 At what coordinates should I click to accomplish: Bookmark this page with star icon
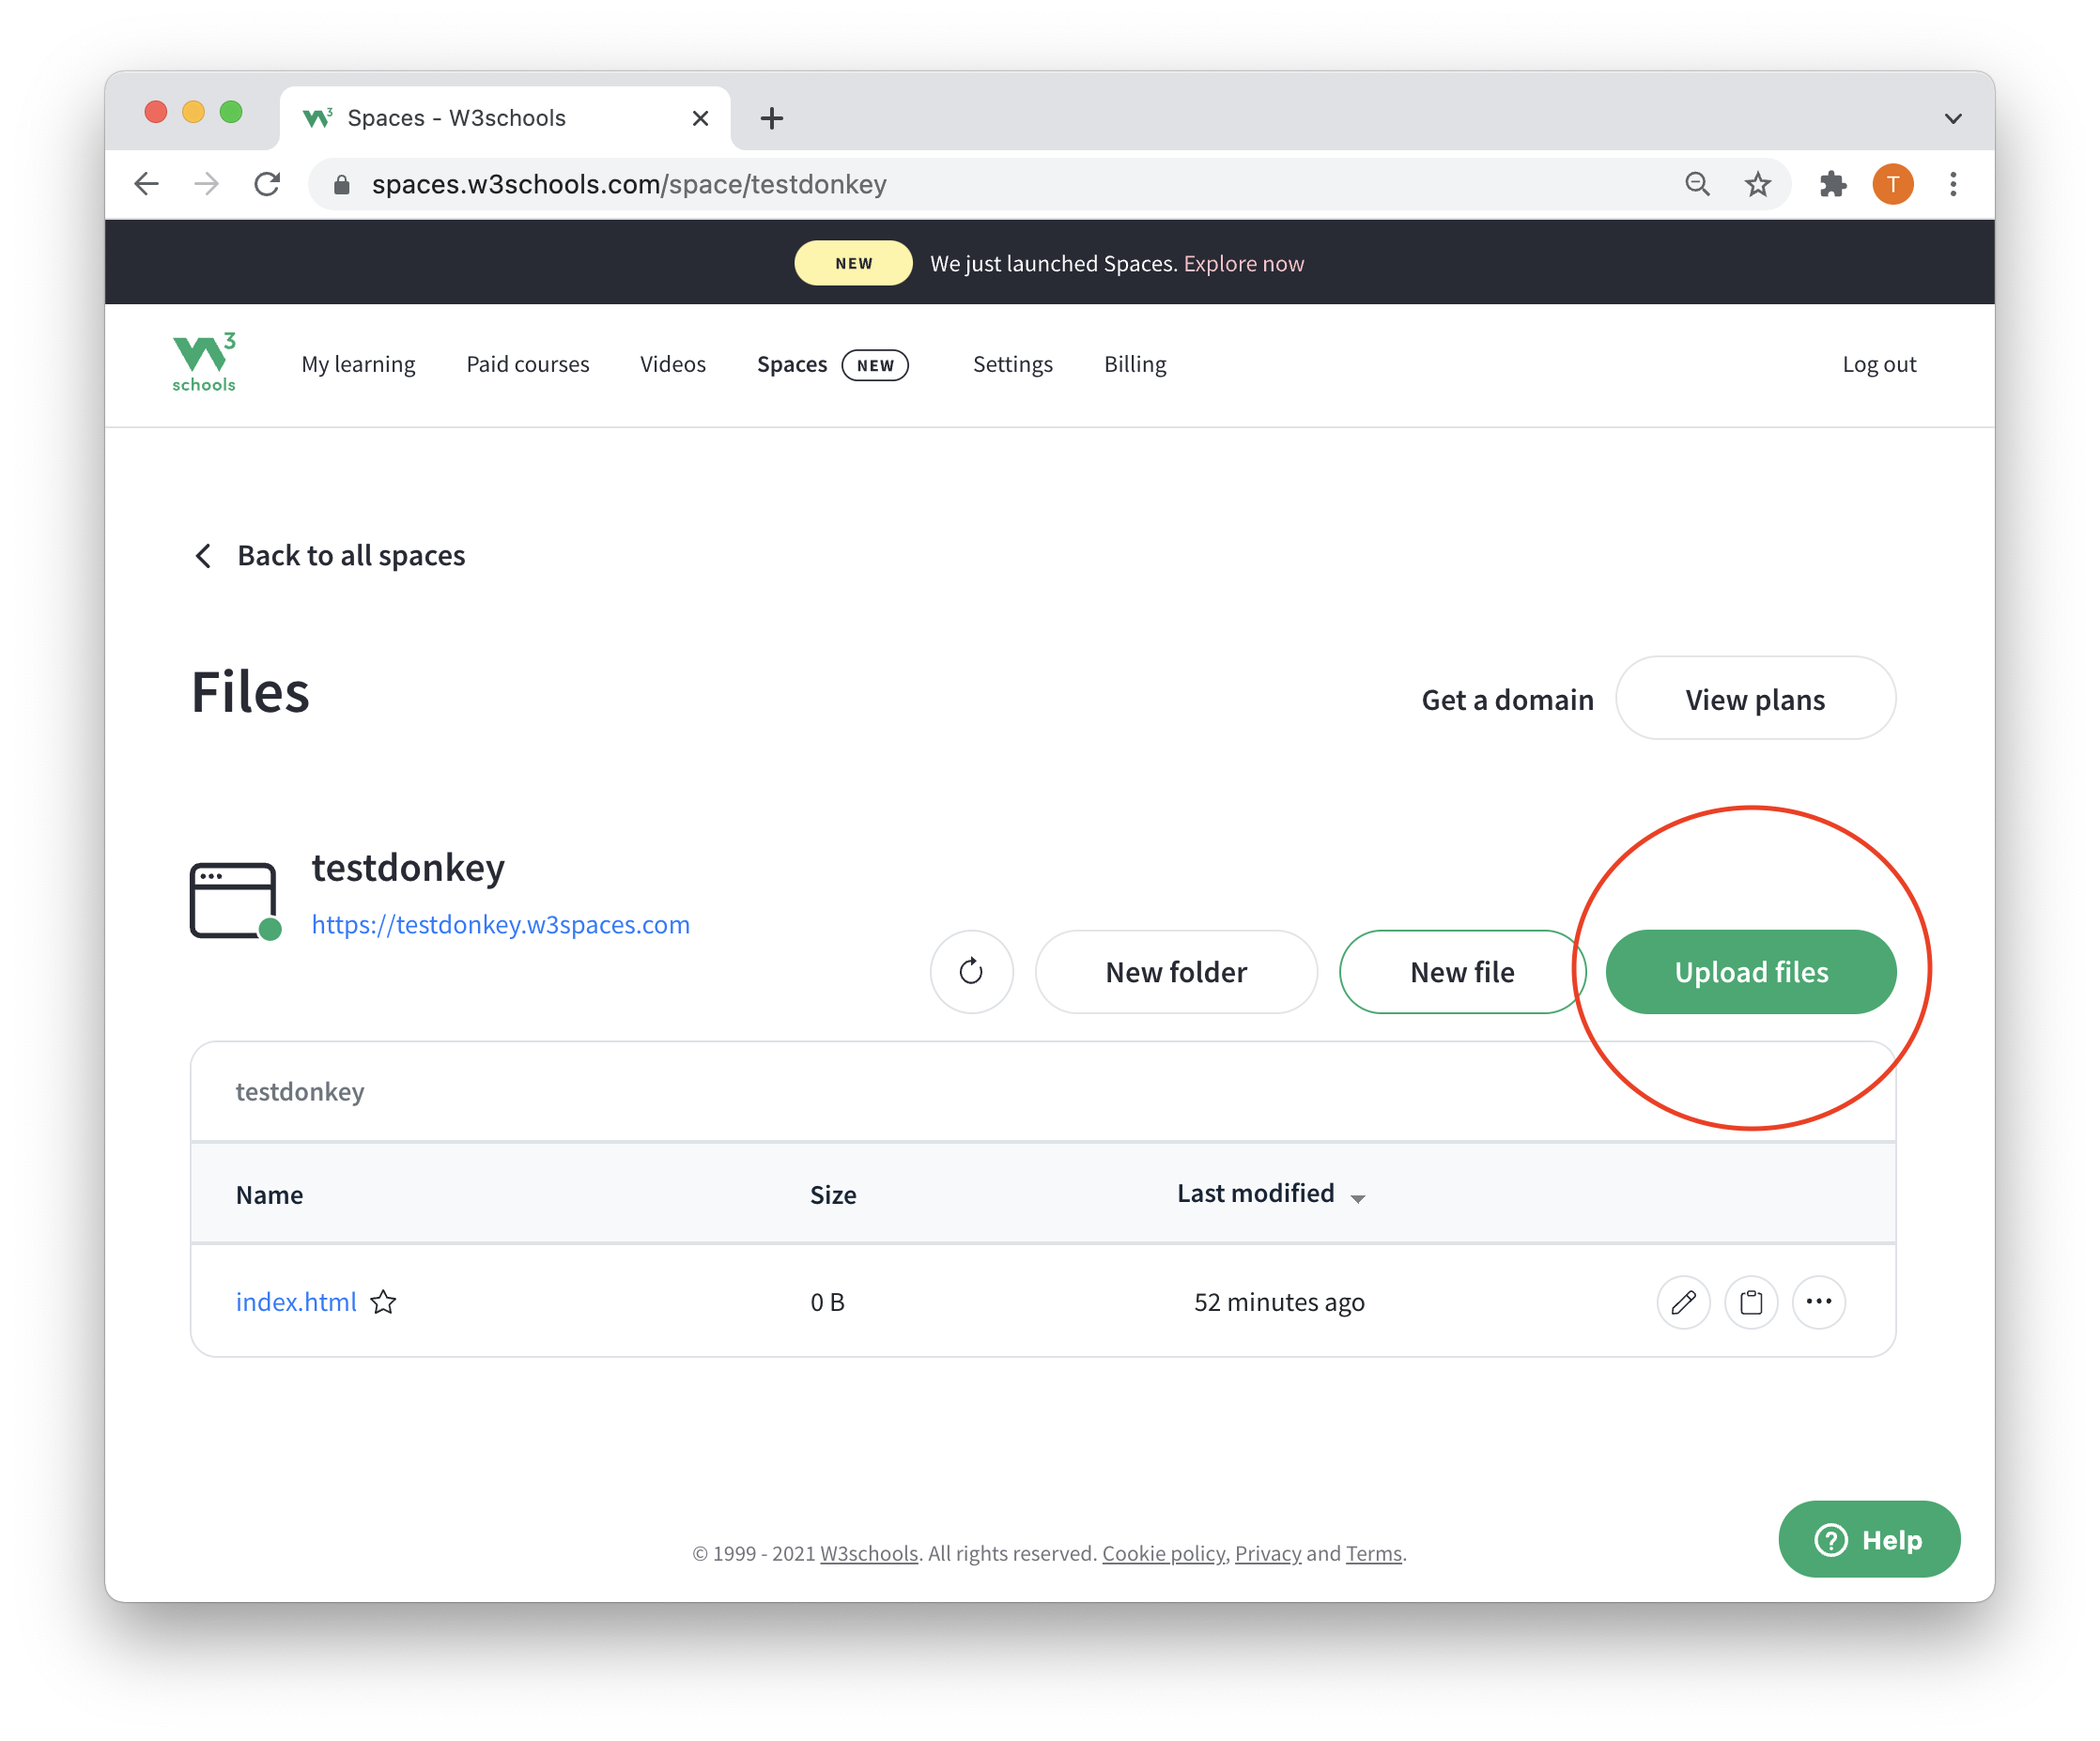point(1757,184)
